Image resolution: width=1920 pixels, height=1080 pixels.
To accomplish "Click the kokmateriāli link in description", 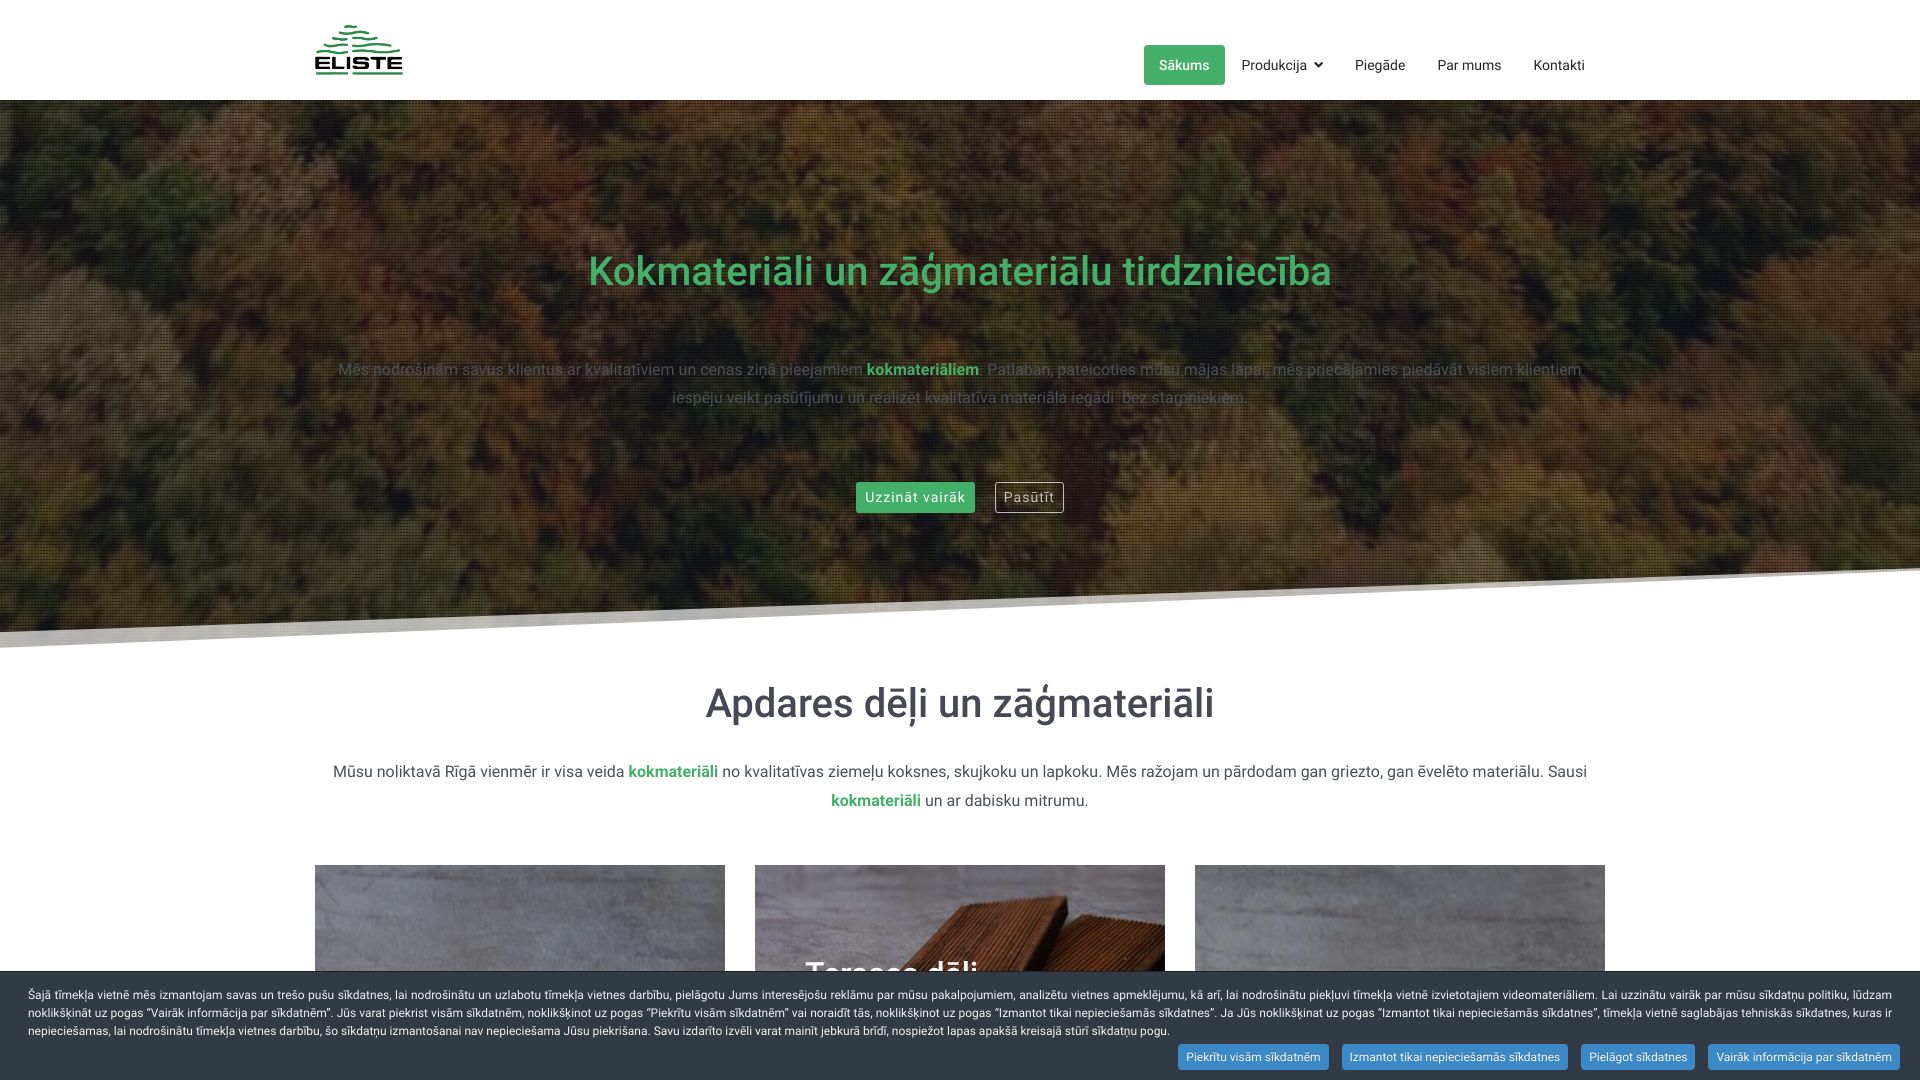I will point(671,771).
